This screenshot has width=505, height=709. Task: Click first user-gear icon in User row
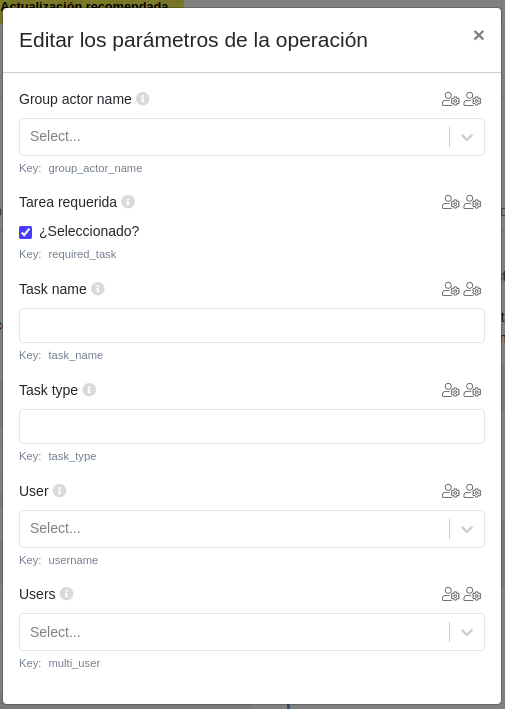click(x=450, y=491)
